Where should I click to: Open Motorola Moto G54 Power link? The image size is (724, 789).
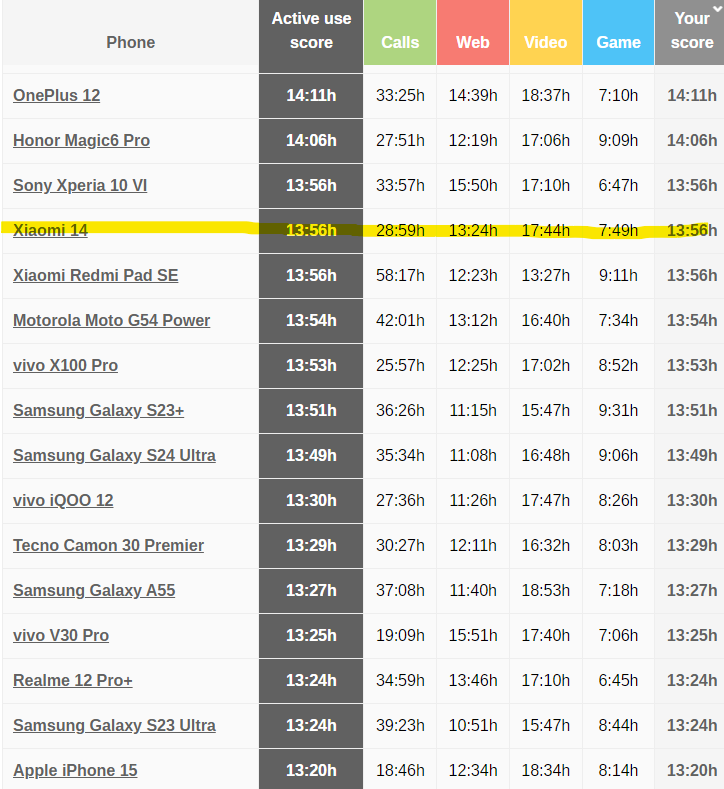click(111, 321)
